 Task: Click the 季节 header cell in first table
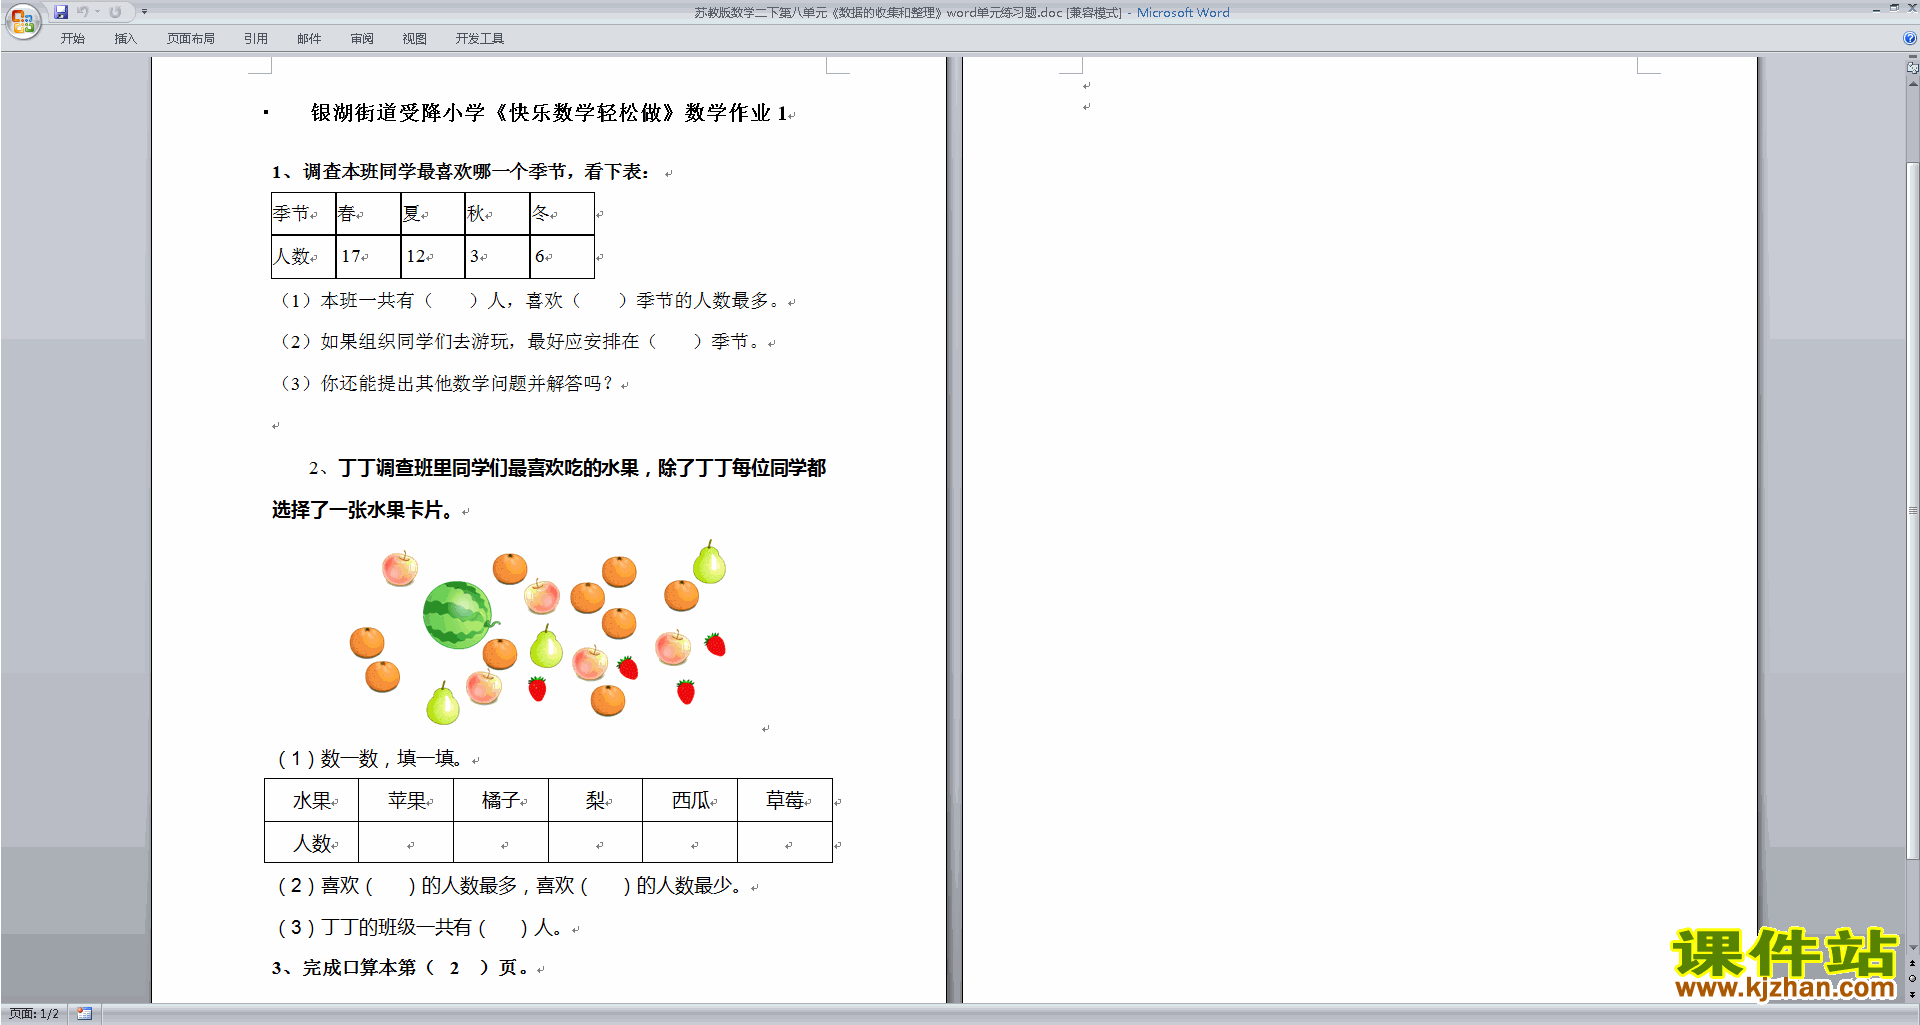click(x=303, y=214)
